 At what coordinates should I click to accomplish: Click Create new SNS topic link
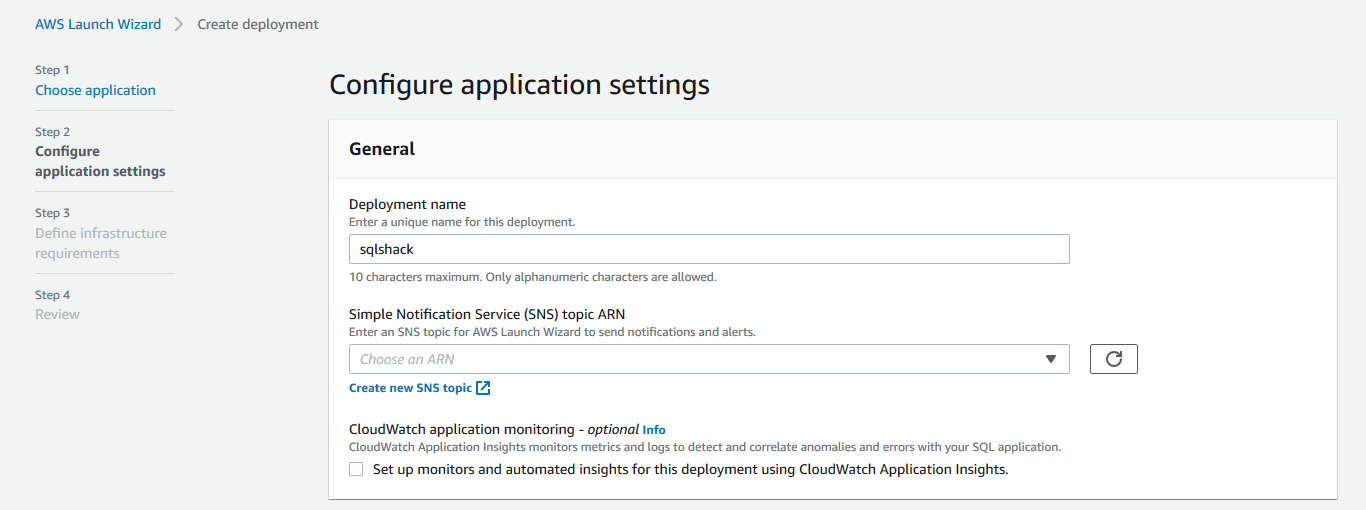(x=410, y=388)
